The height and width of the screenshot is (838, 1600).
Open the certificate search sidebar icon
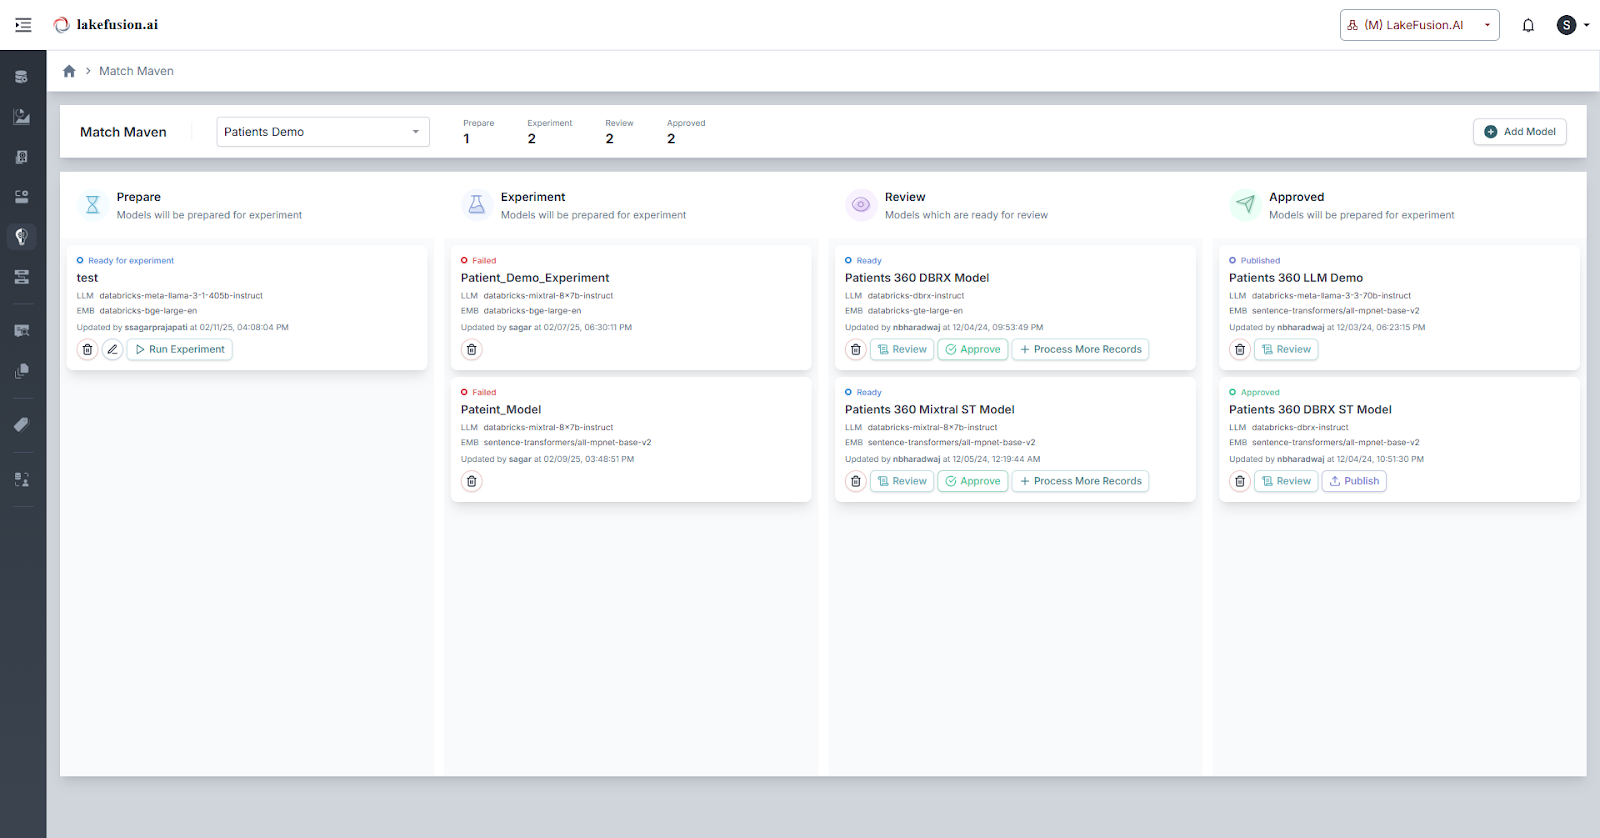tap(21, 330)
